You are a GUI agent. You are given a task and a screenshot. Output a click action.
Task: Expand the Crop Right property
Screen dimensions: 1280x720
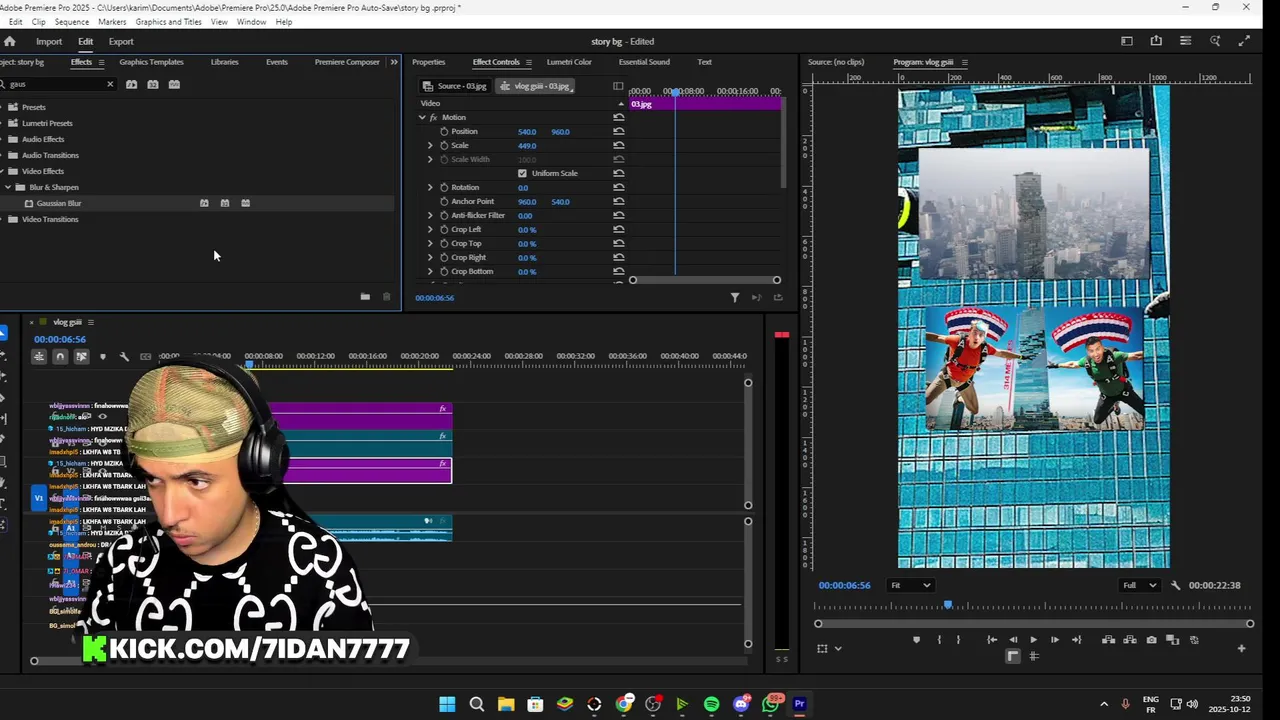click(x=431, y=257)
